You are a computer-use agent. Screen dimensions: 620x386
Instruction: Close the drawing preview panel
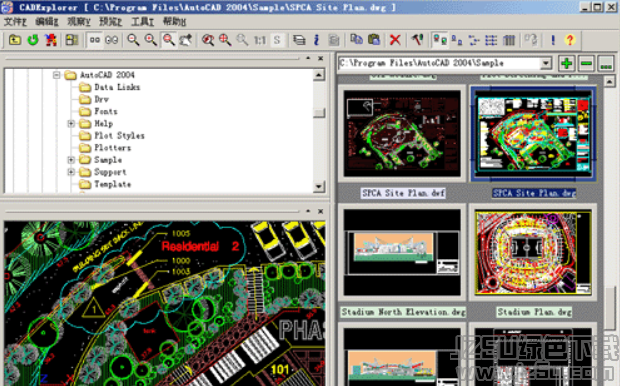click(x=321, y=212)
